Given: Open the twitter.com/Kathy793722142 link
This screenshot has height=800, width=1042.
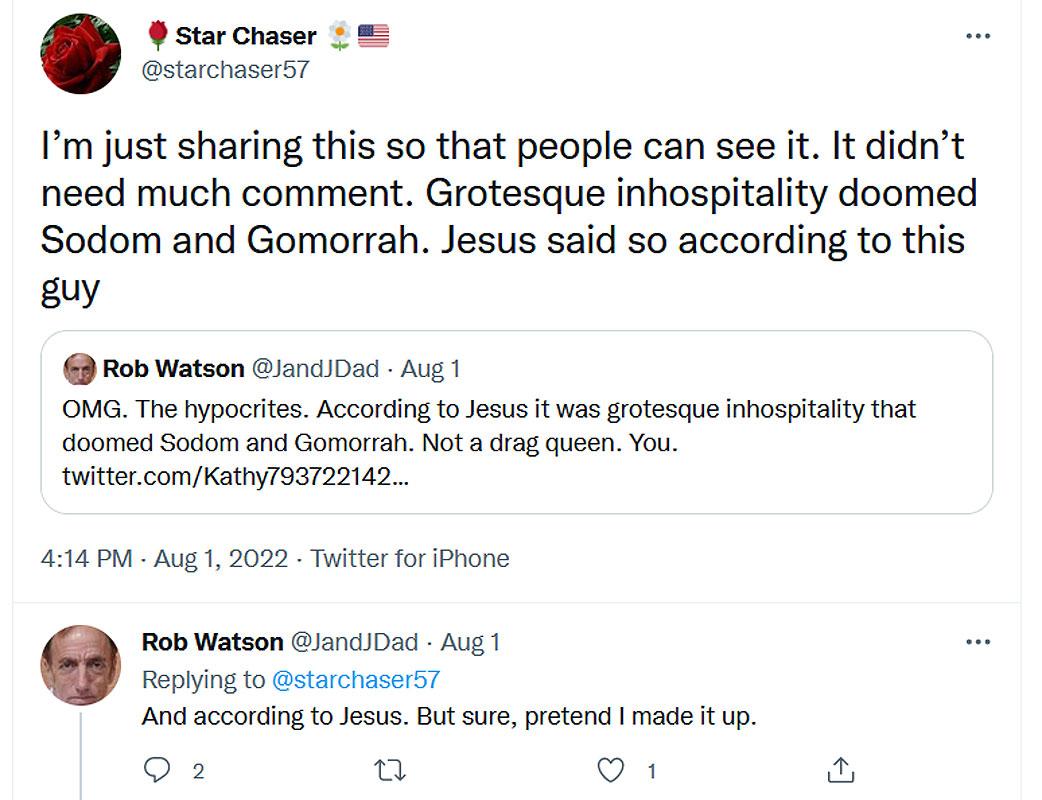Looking at the screenshot, I should (x=235, y=477).
